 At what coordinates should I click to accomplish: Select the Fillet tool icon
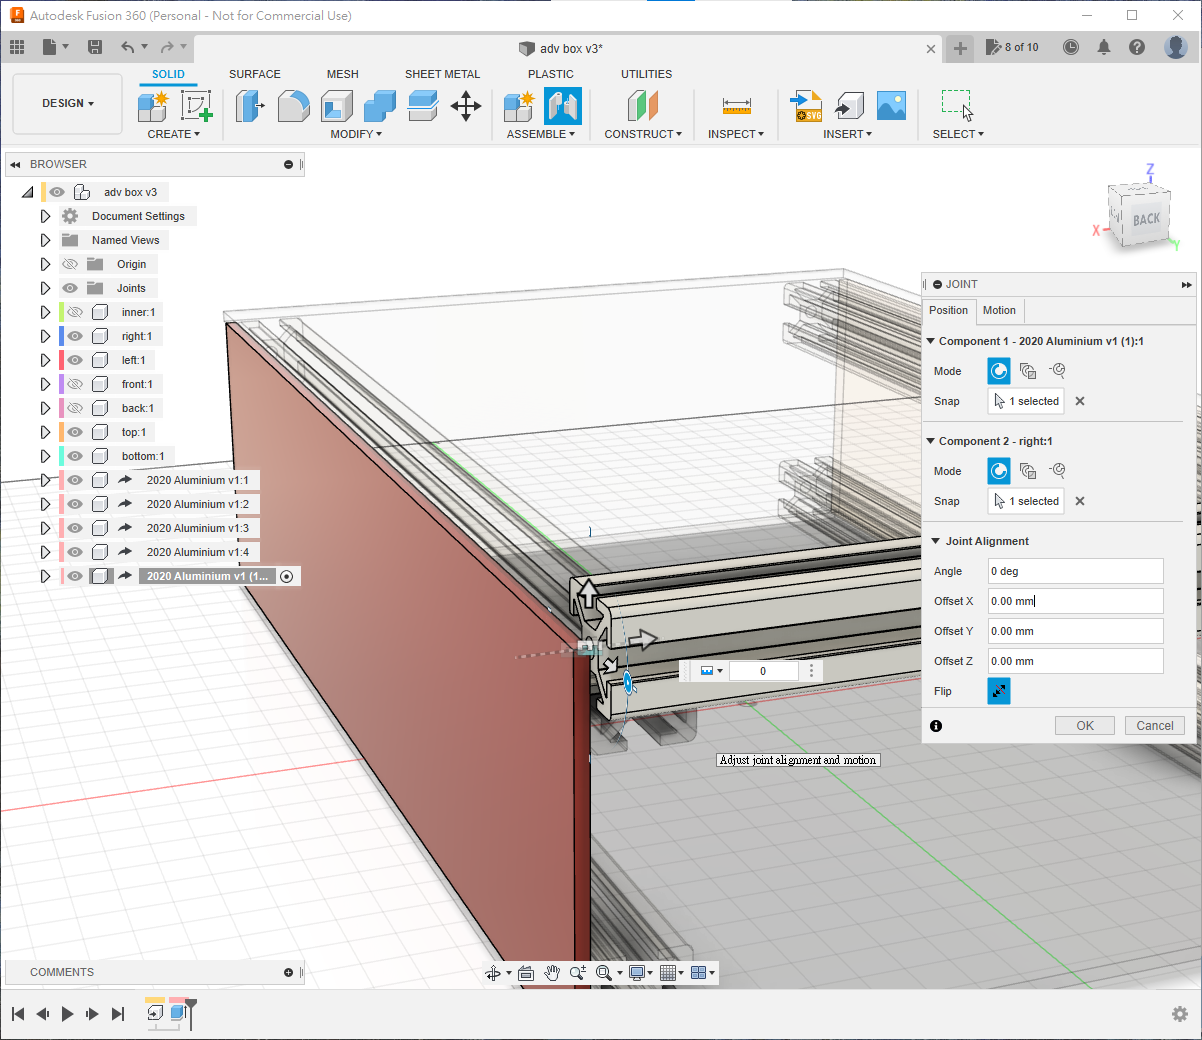[293, 106]
